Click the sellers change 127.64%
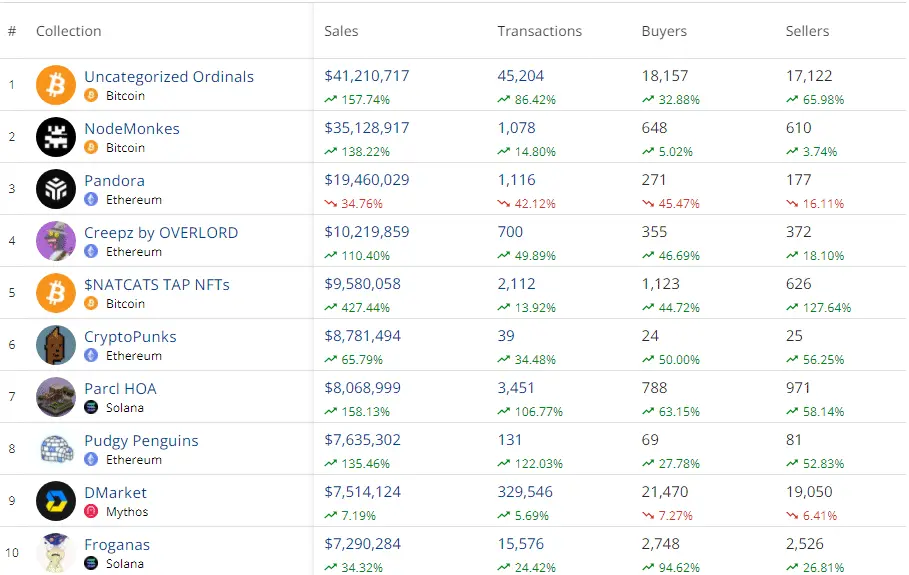The image size is (909, 575). tap(827, 308)
